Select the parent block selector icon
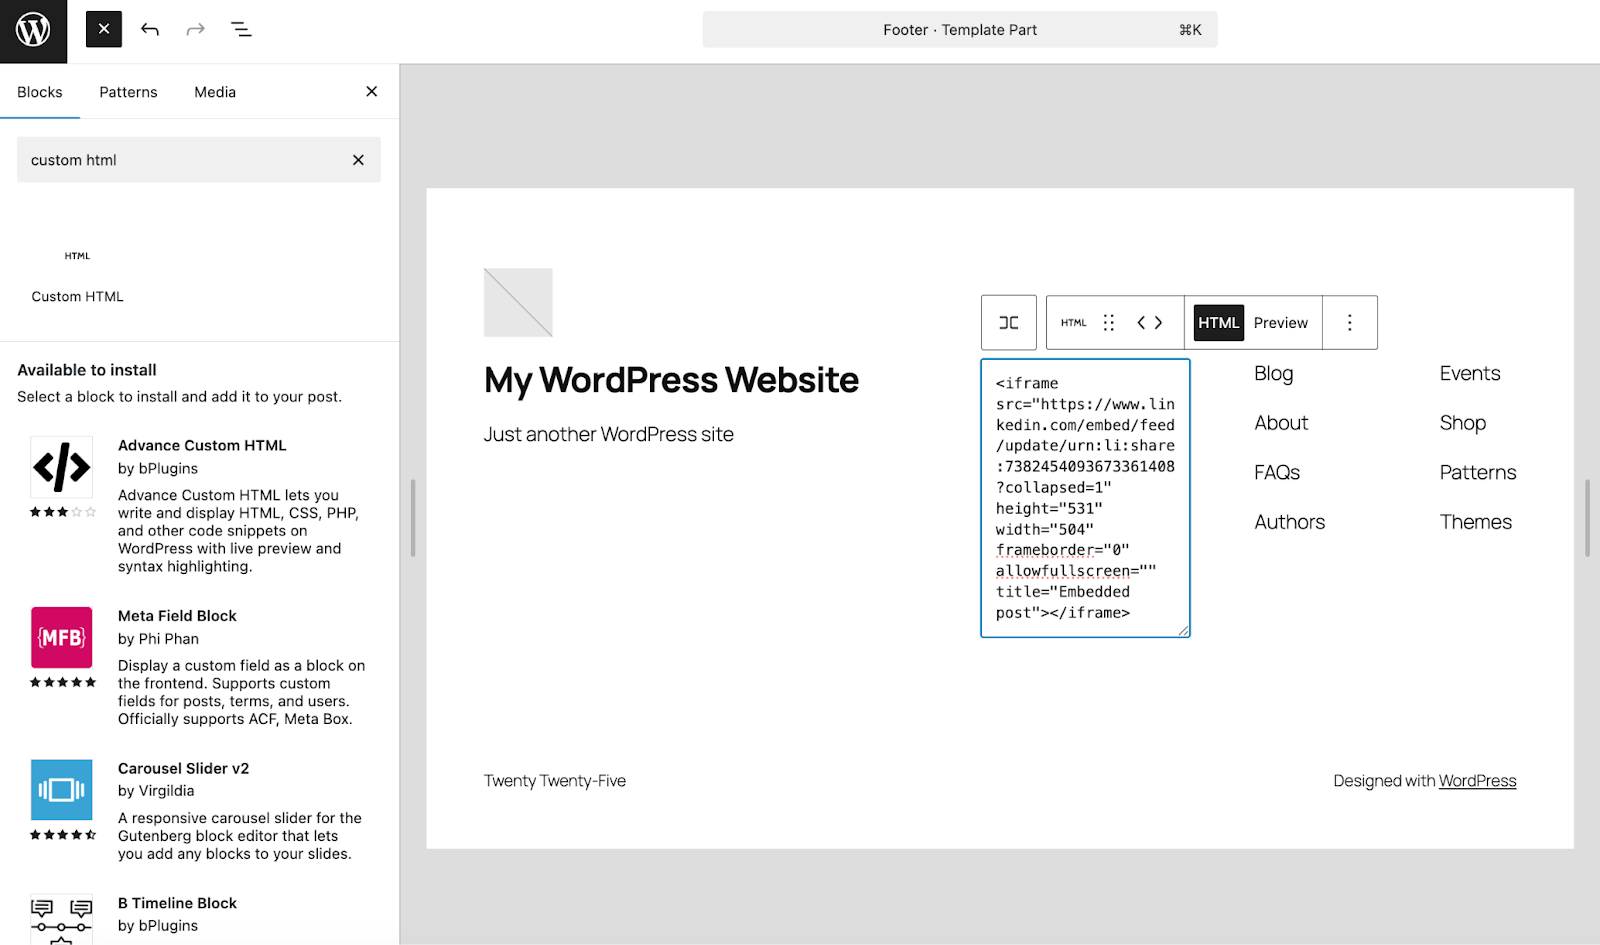This screenshot has width=1600, height=945. (x=1008, y=322)
